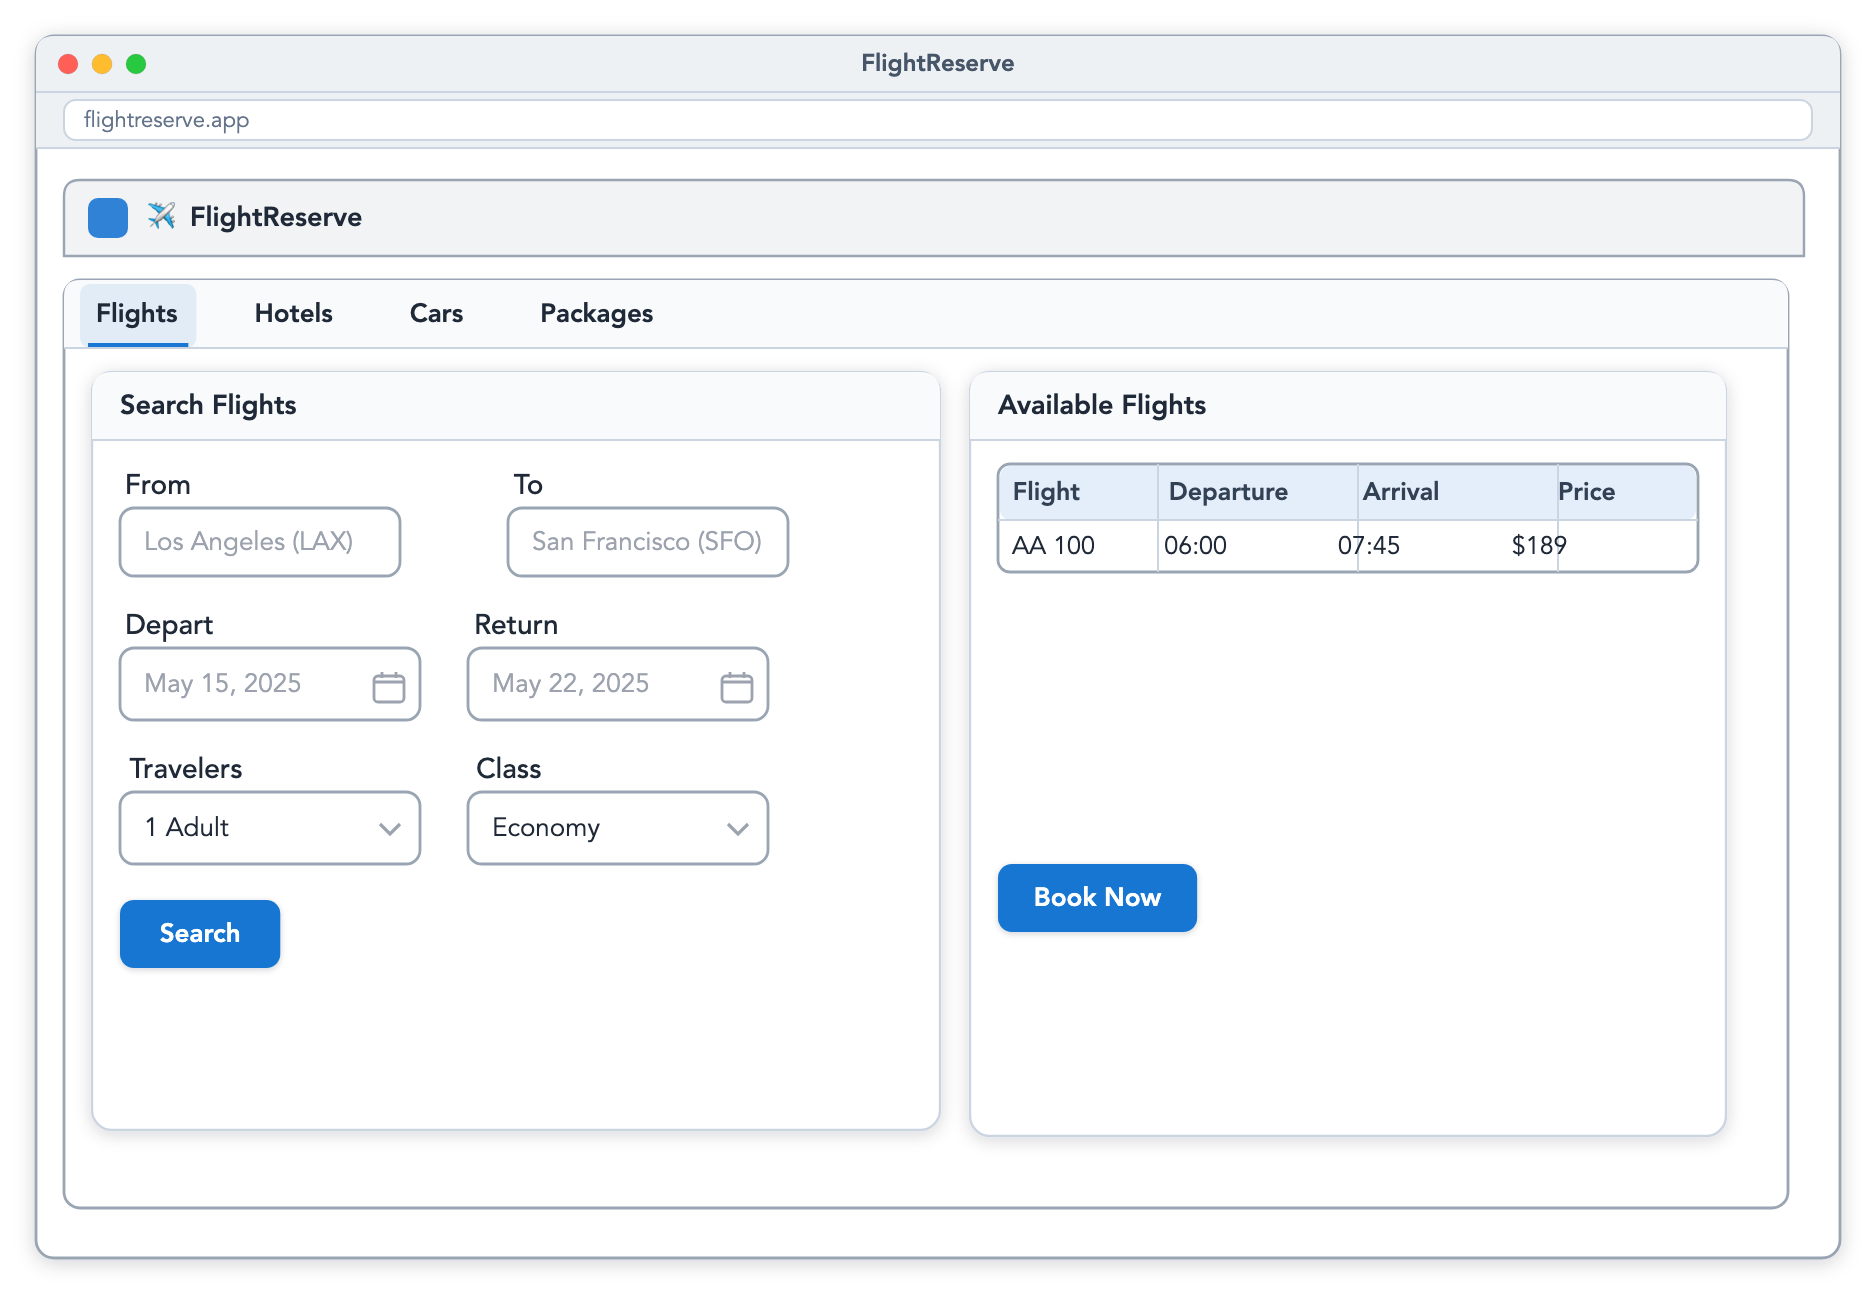The image size is (1876, 1294).
Task: Click the Book Now button
Action: [1097, 898]
